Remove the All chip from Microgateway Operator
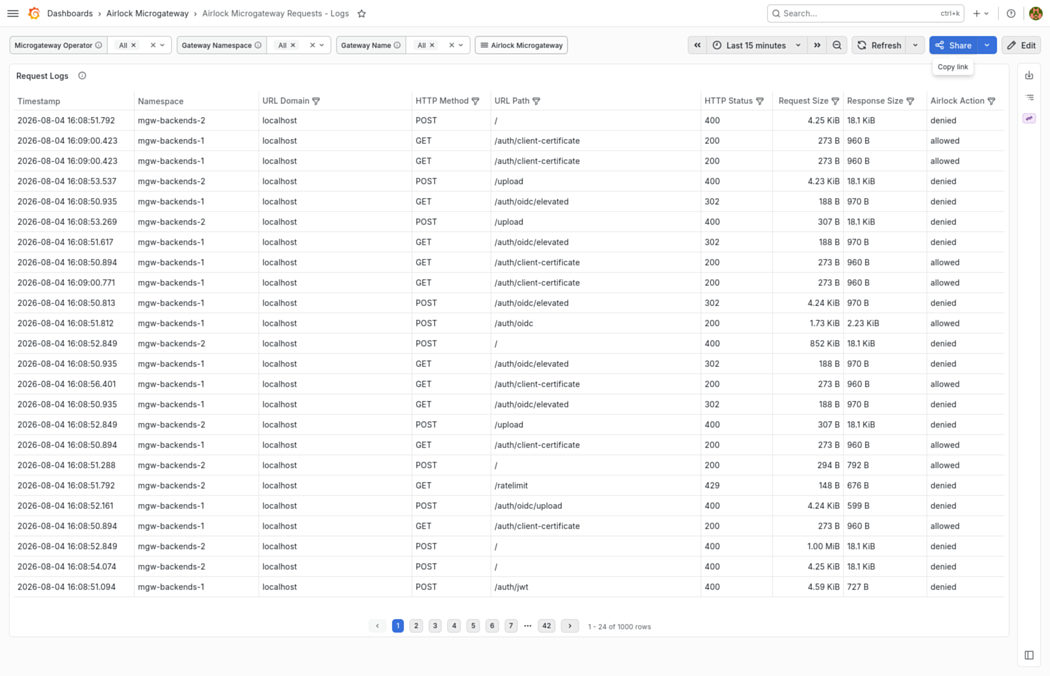Viewport: 1050px width, 676px height. pyautogui.click(x=133, y=46)
